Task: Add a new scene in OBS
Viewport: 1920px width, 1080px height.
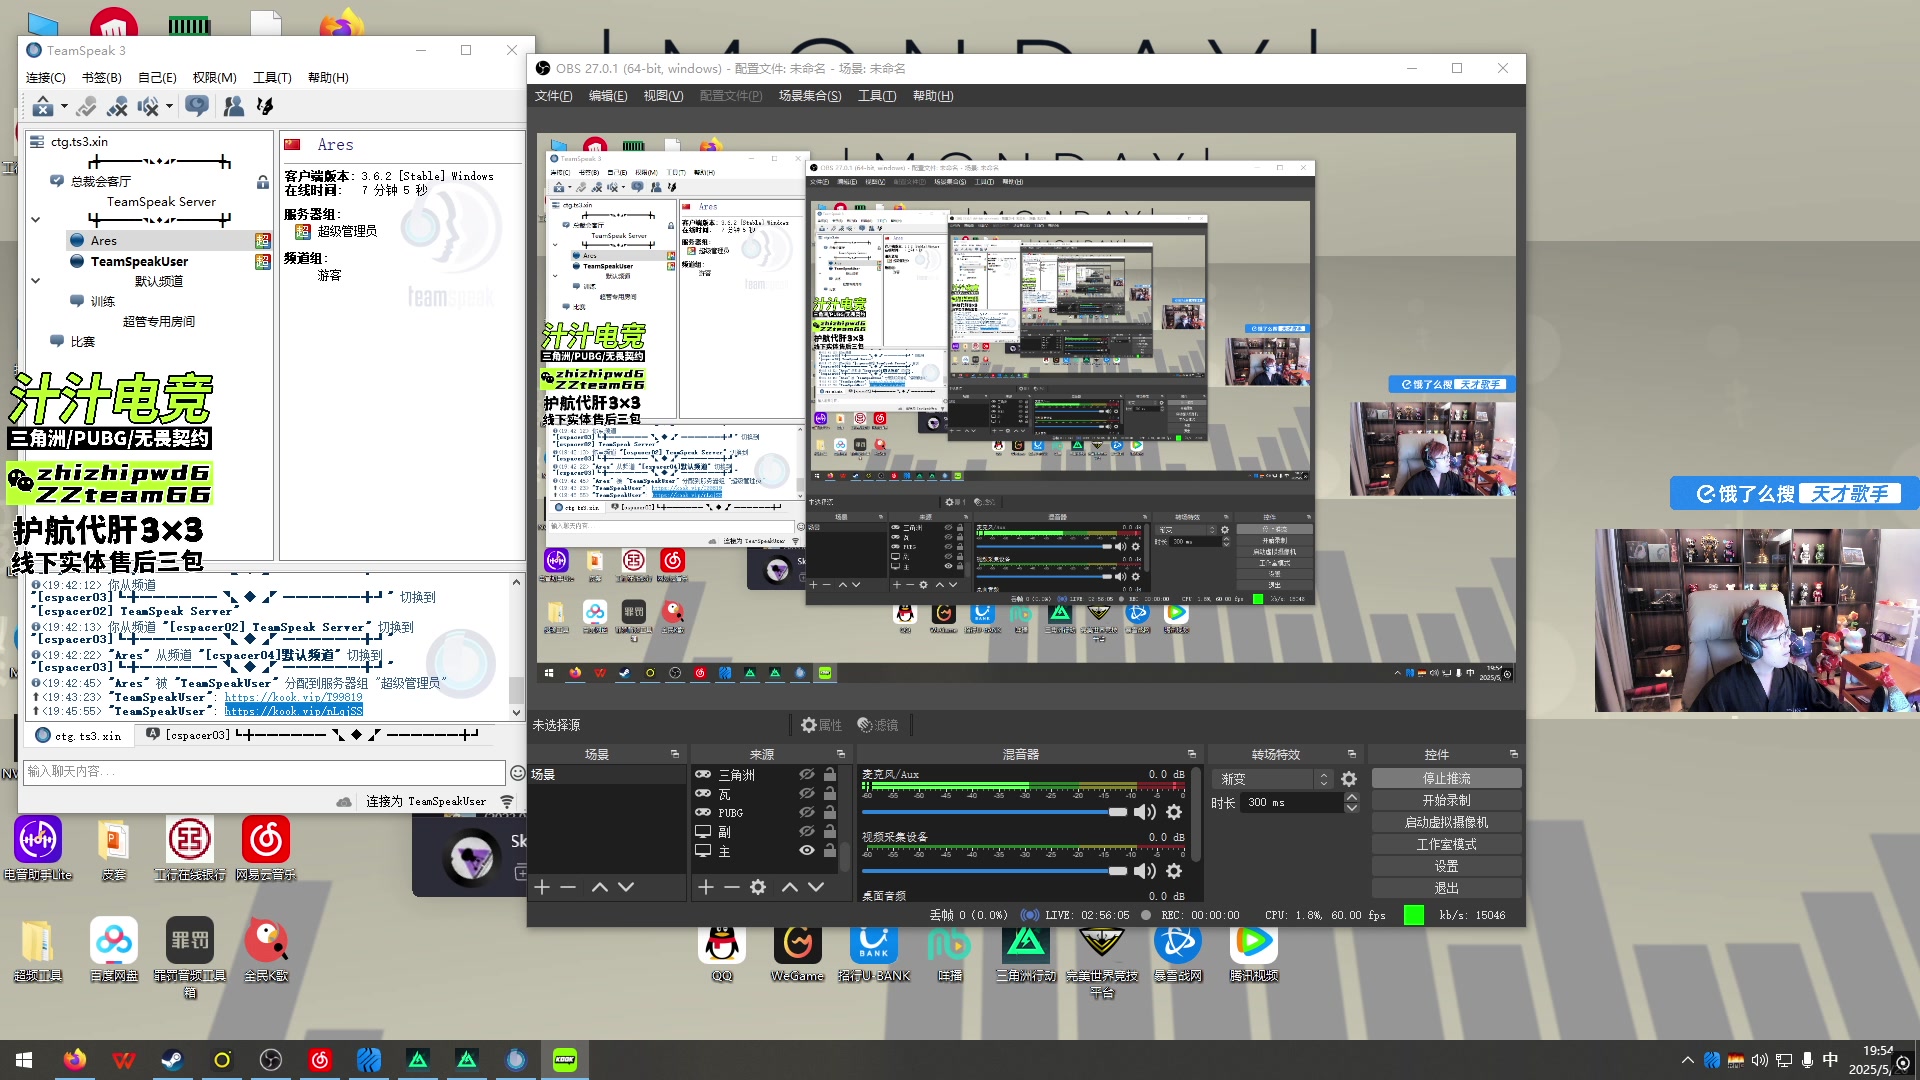Action: point(542,887)
